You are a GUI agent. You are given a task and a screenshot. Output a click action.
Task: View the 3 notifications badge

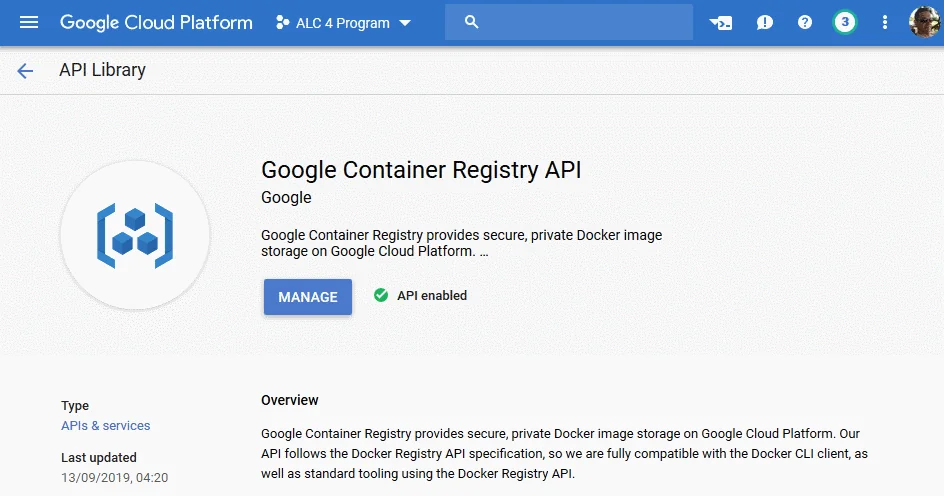845,22
